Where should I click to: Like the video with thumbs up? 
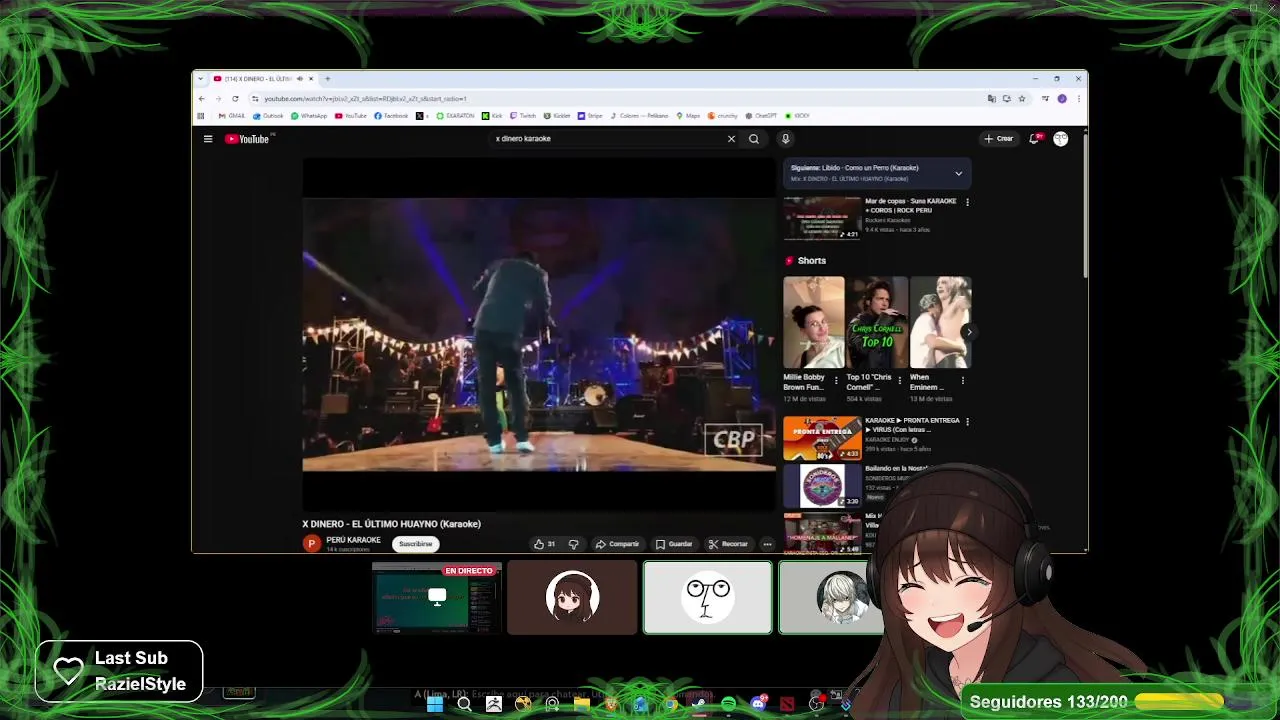coord(544,544)
